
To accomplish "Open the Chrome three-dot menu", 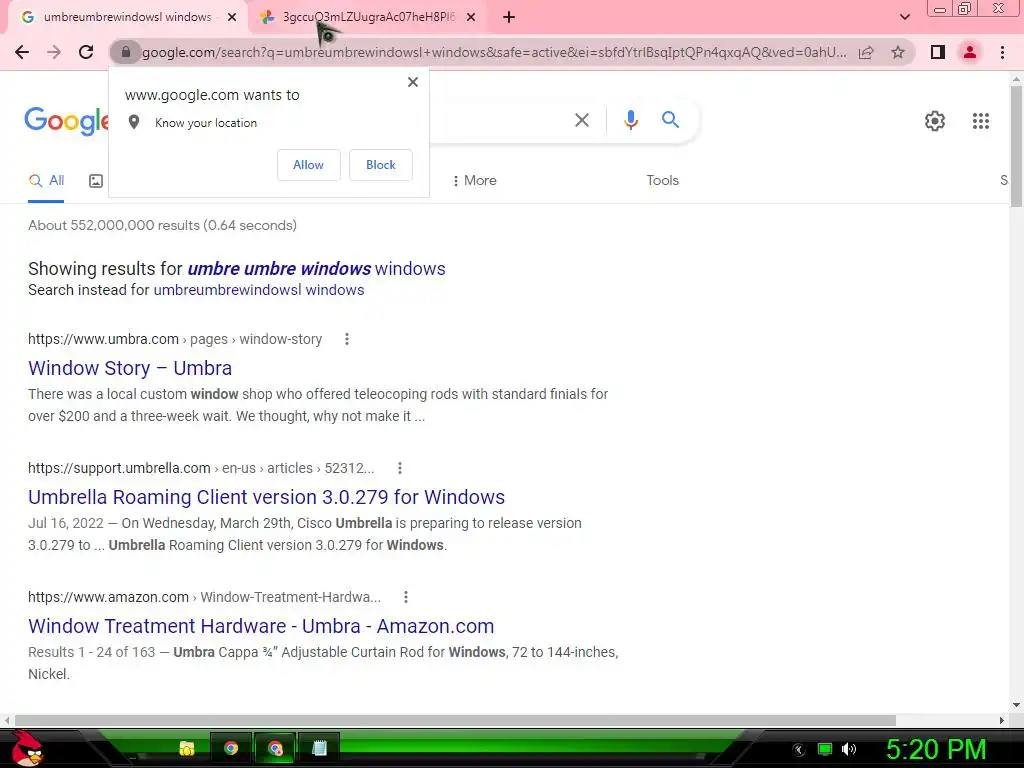I will (1002, 52).
